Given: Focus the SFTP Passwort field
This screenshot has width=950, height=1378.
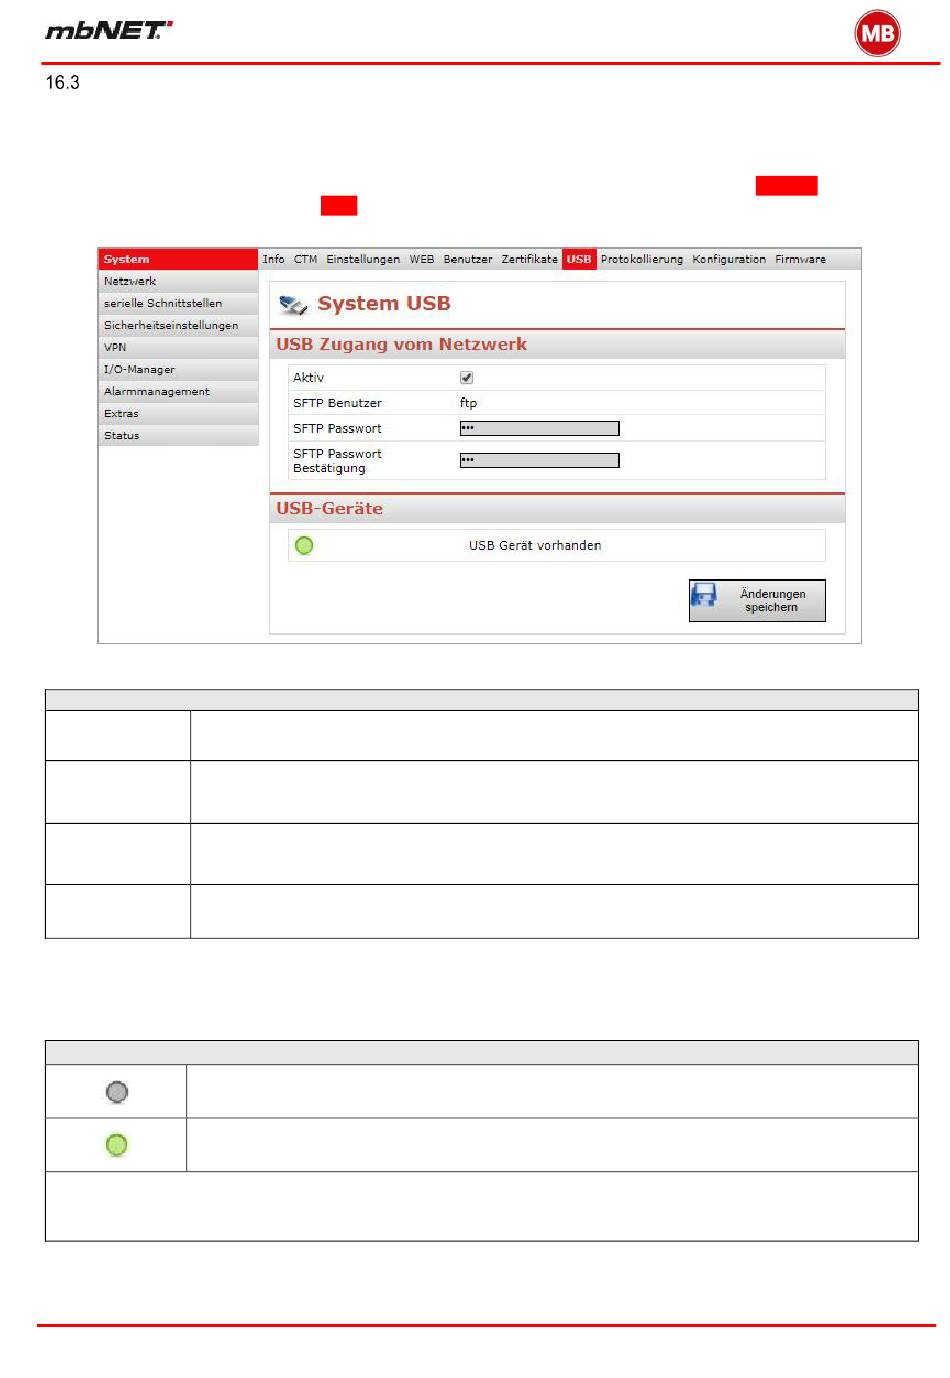Looking at the screenshot, I should click(539, 428).
